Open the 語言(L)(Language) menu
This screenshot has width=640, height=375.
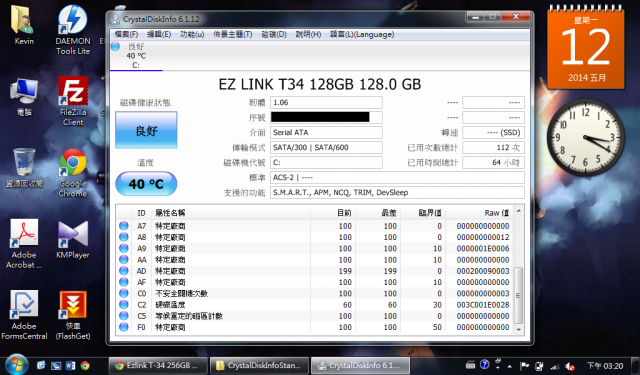[x=362, y=35]
